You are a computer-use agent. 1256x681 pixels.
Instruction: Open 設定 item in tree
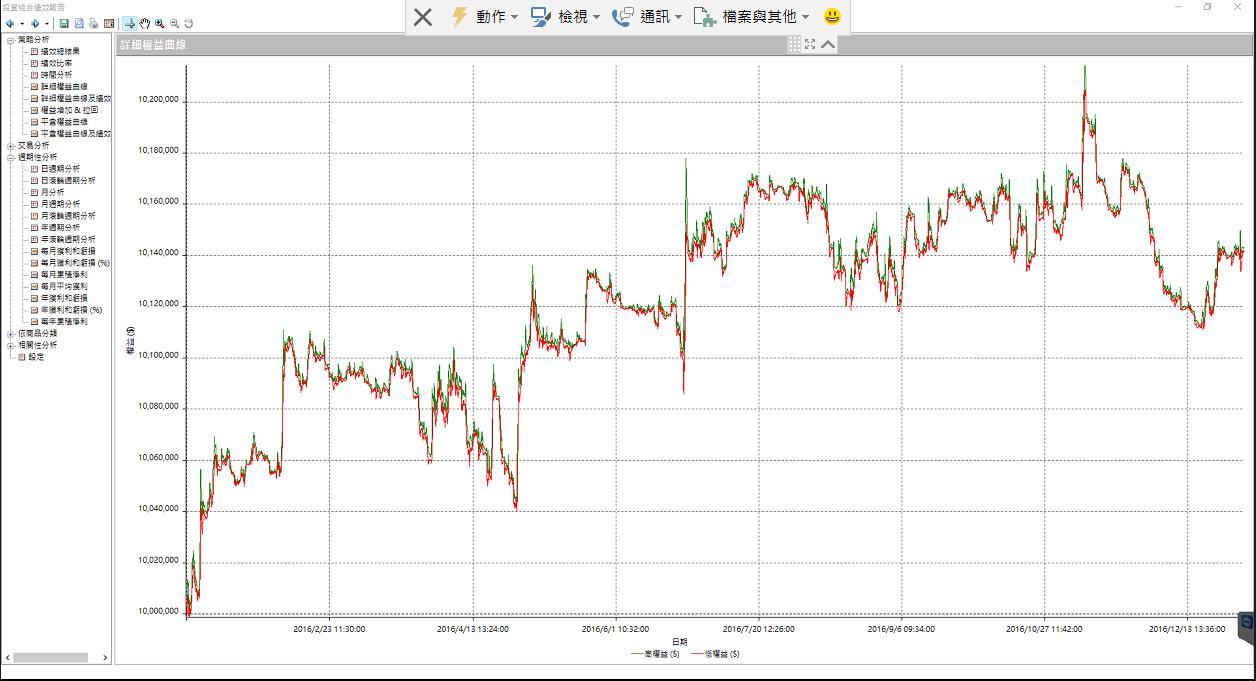pyautogui.click(x=36, y=357)
